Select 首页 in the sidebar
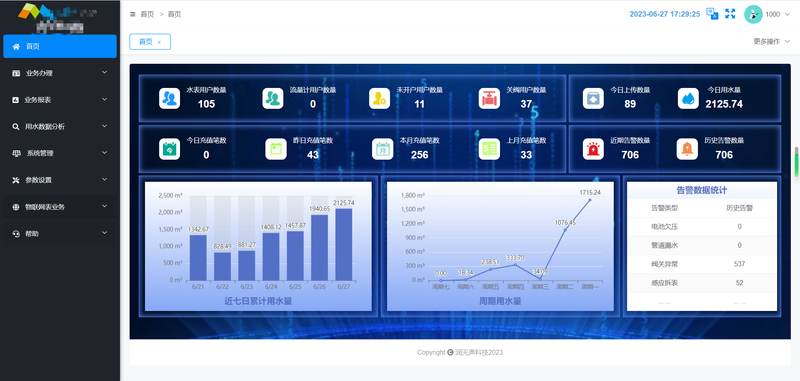This screenshot has width=800, height=381. click(60, 46)
